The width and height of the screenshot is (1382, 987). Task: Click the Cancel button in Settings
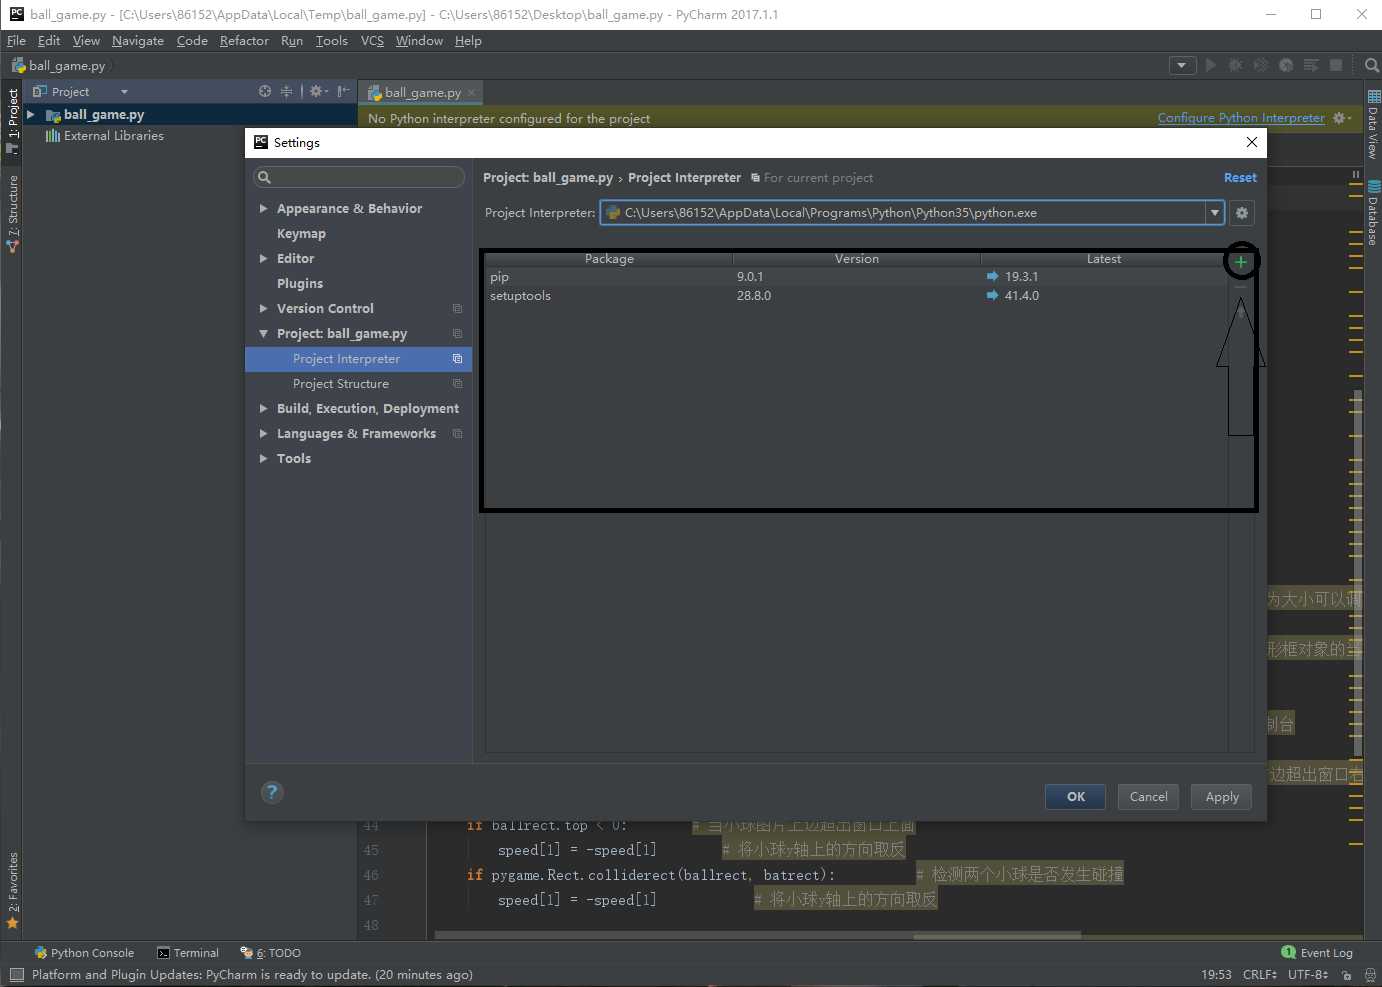pos(1148,797)
